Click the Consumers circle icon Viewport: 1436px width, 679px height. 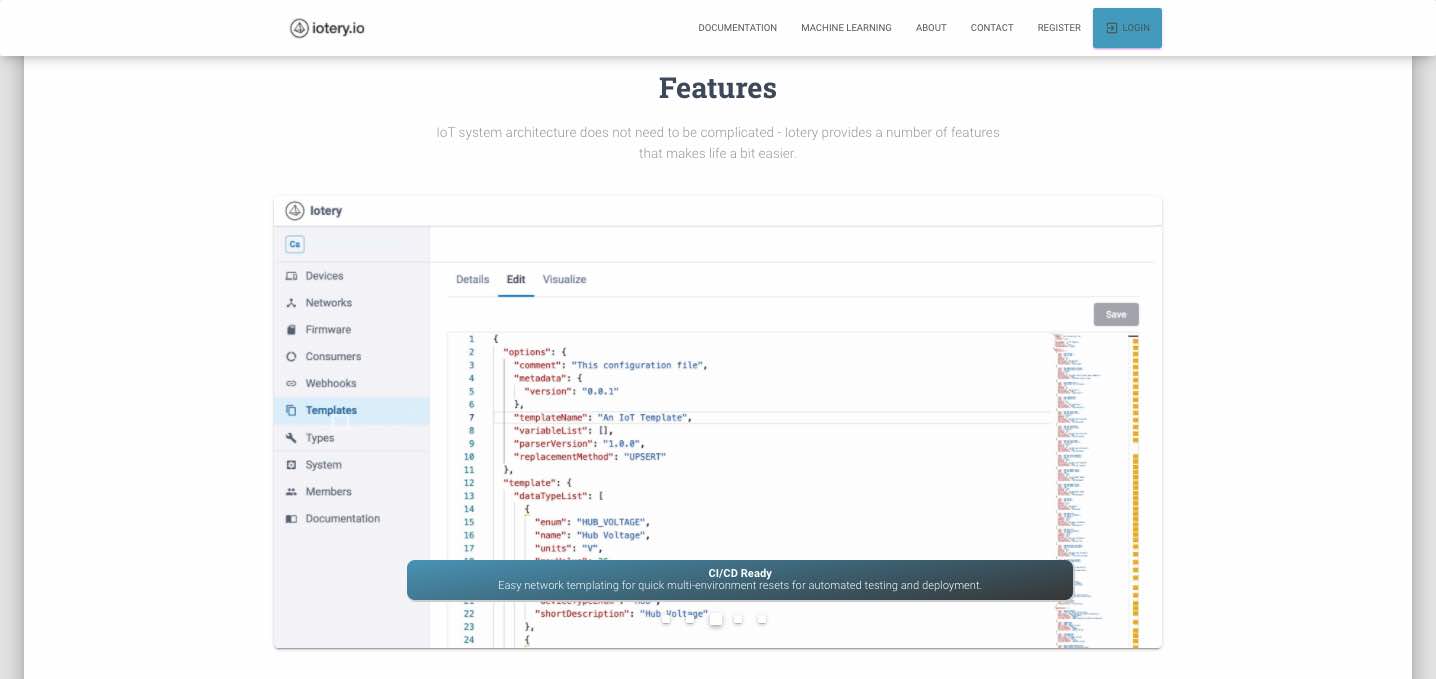pyautogui.click(x=291, y=357)
